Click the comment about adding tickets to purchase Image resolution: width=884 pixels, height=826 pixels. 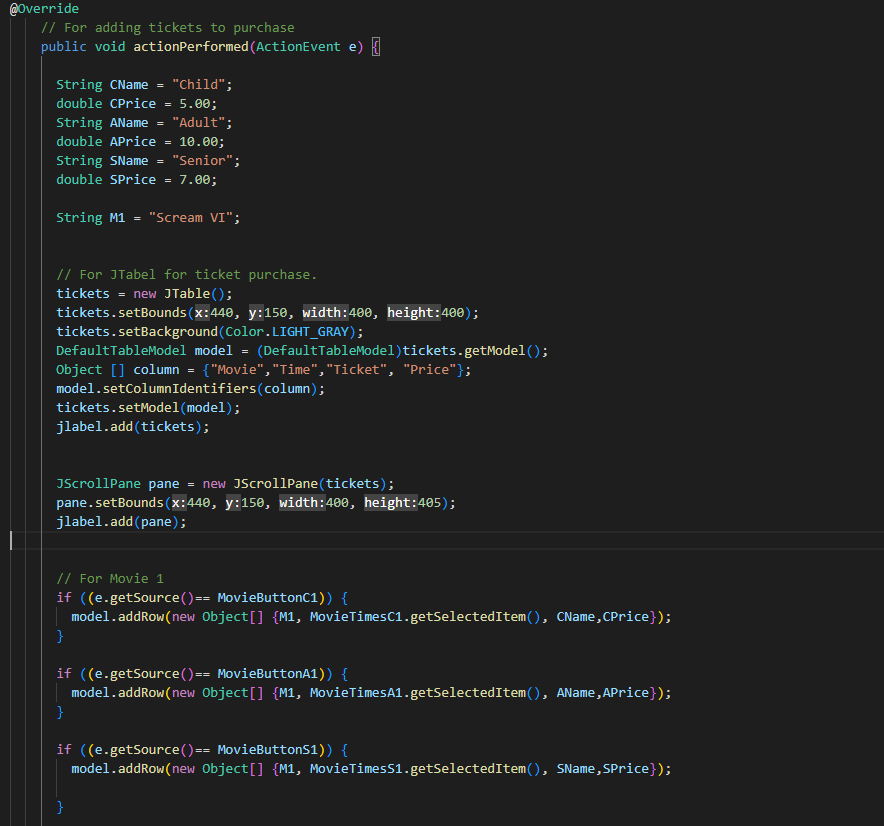point(165,27)
